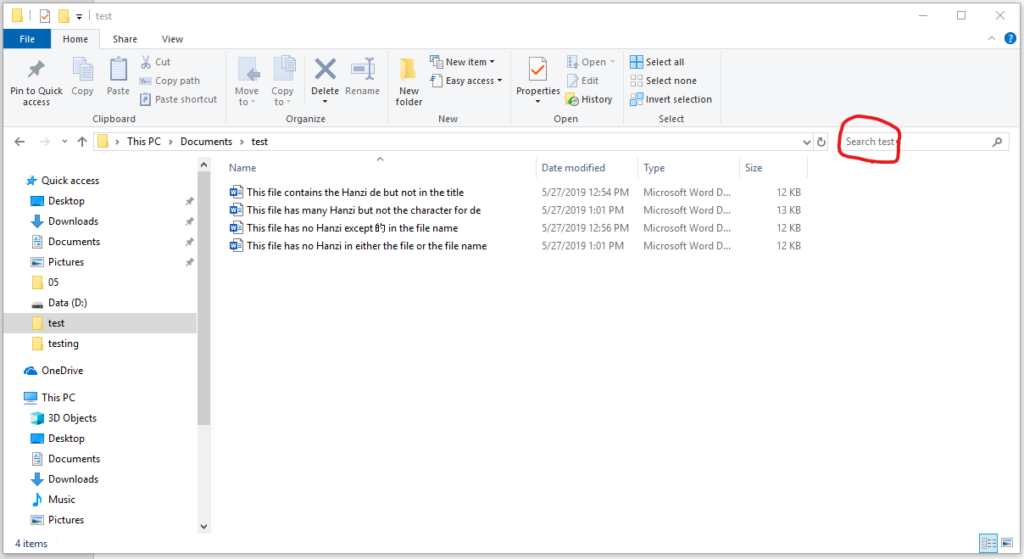Switch to the Share ribbon tab
The width and height of the screenshot is (1024, 559).
tap(125, 39)
